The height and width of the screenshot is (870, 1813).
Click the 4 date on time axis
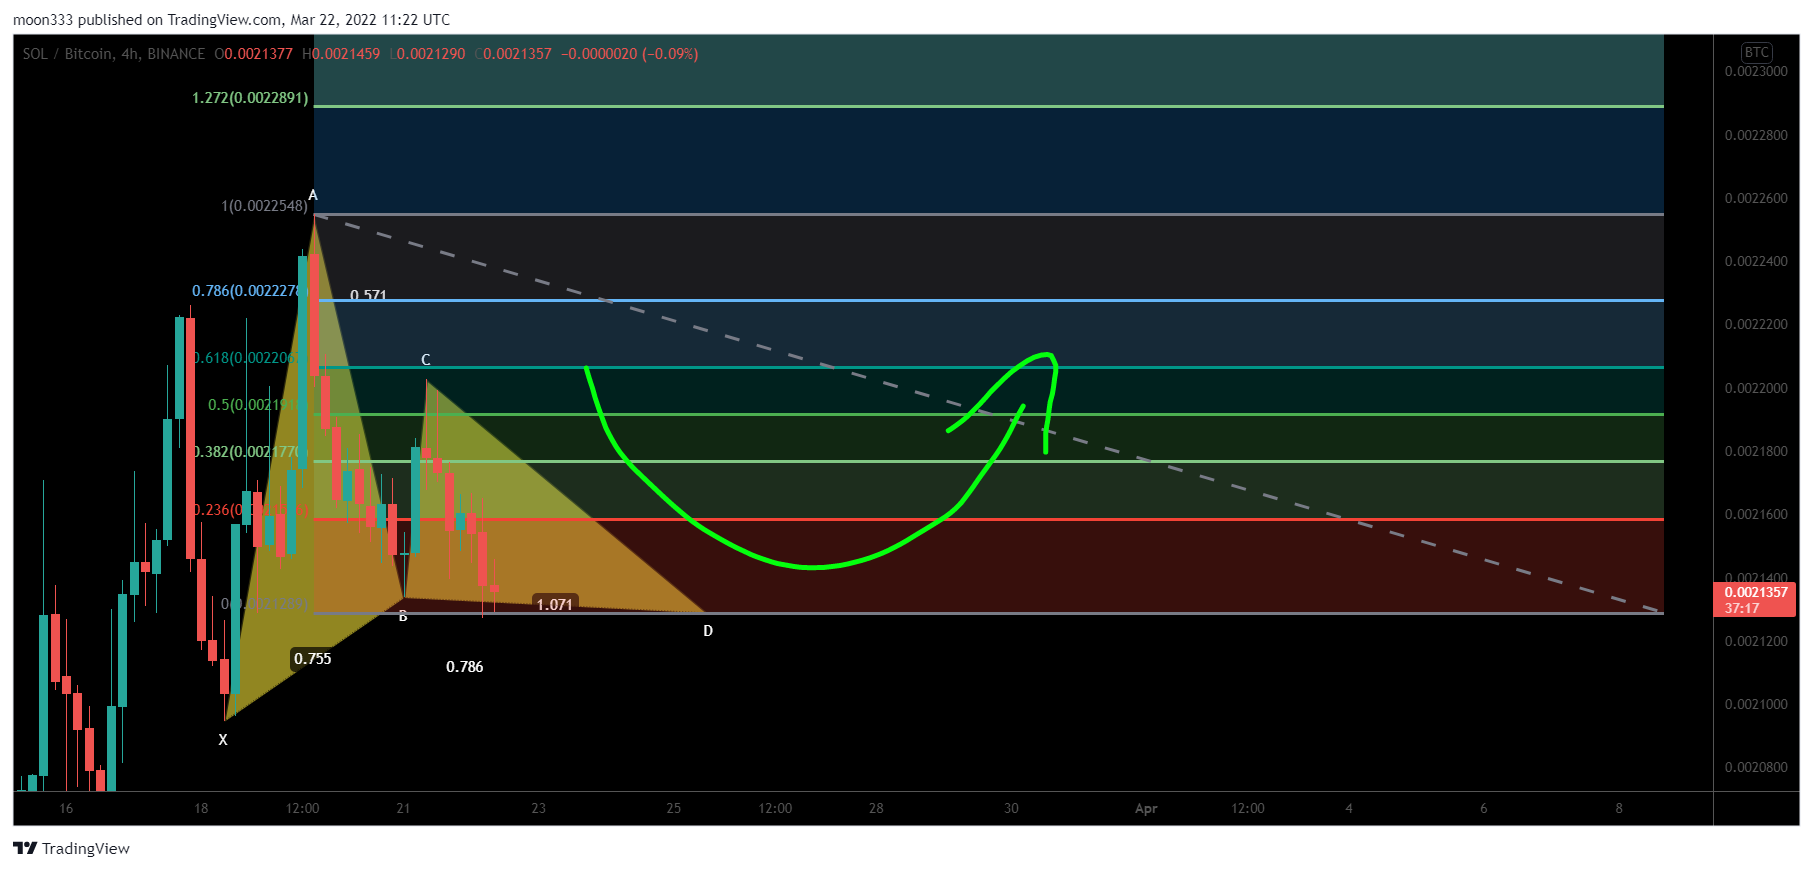[x=1348, y=808]
